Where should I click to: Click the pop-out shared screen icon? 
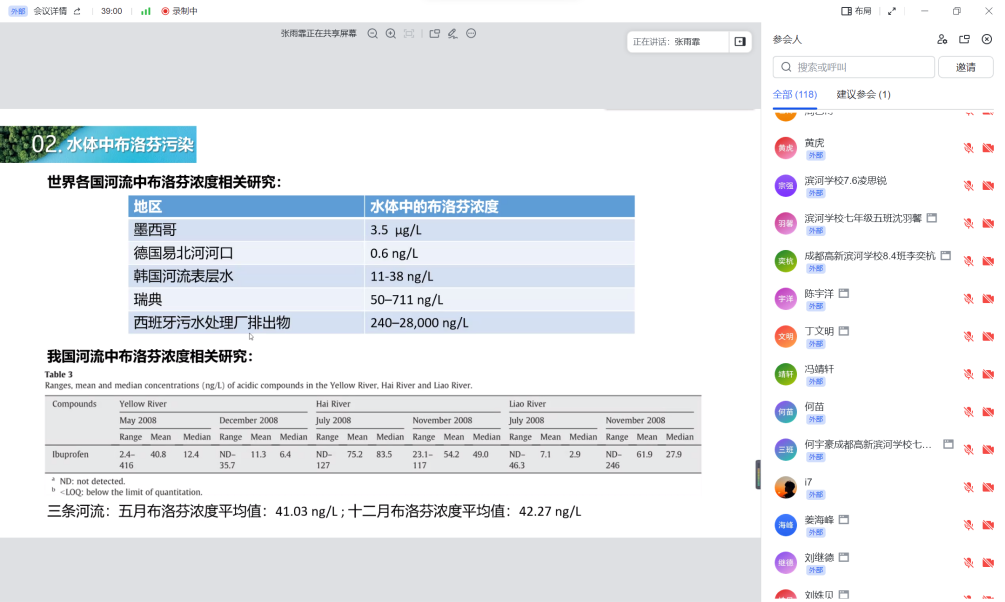click(x=433, y=33)
